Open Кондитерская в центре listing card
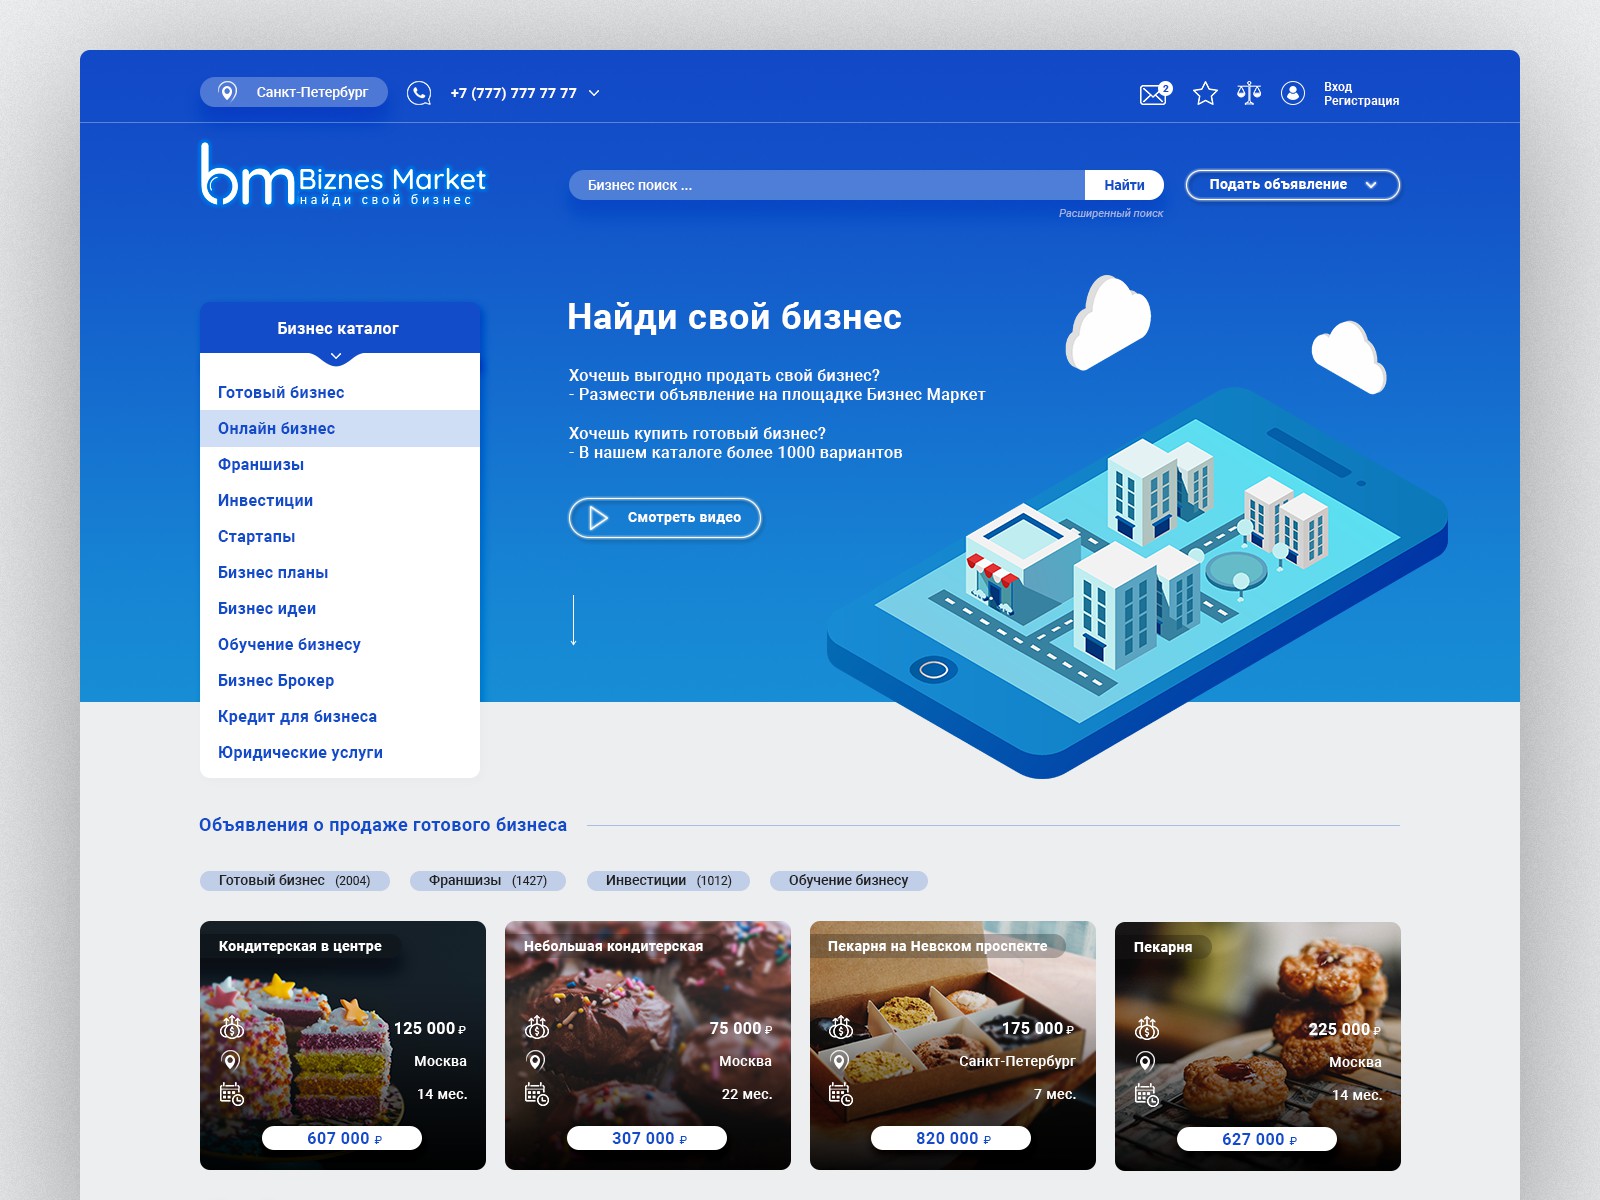 [x=343, y=1045]
